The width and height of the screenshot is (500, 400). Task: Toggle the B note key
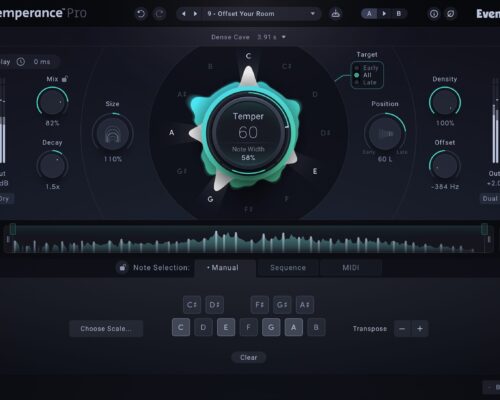(316, 327)
